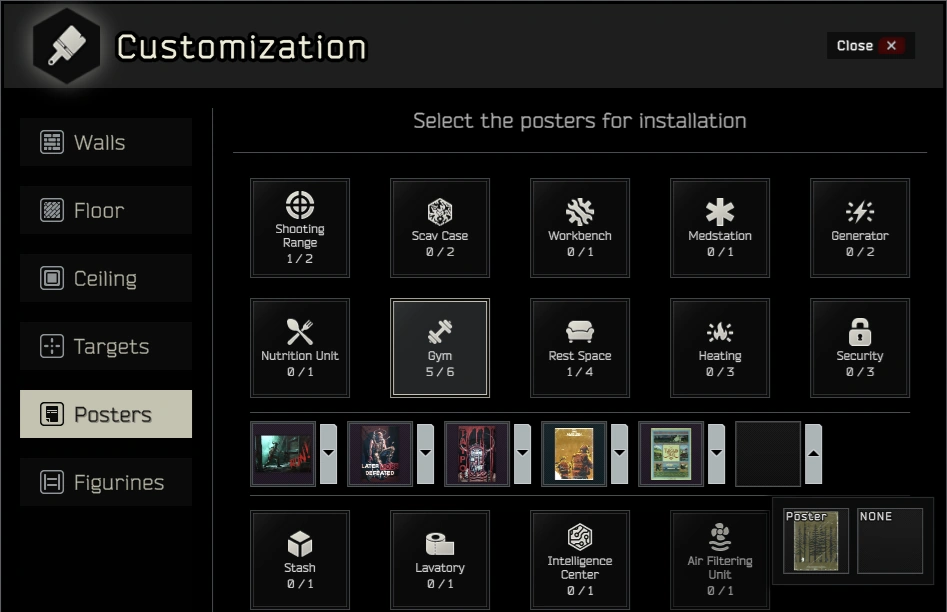Image resolution: width=947 pixels, height=612 pixels.
Task: Switch to the Walls tab
Action: pos(106,142)
